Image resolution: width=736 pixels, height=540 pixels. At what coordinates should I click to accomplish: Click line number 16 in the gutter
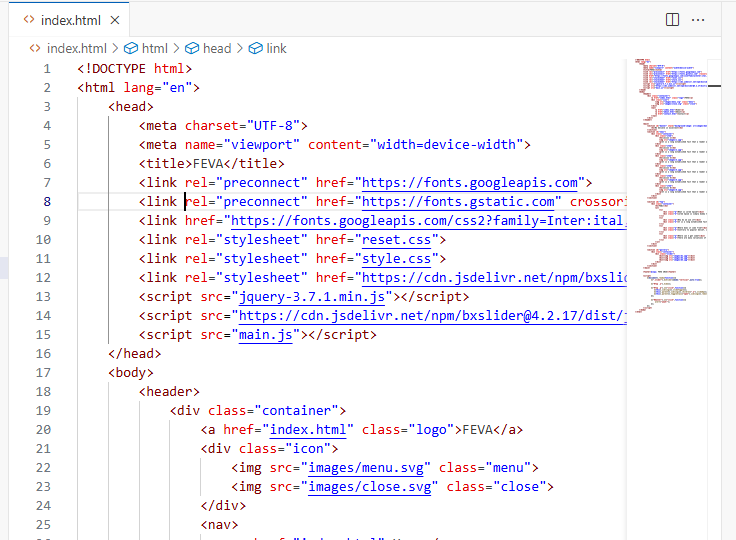(43, 354)
